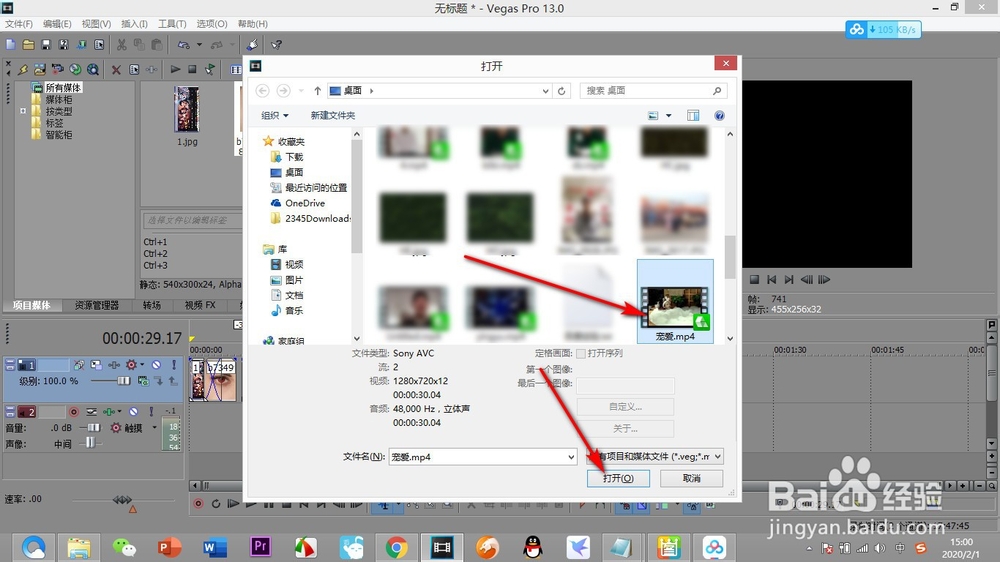Screen dimensions: 1000x562
Task: Open the 组织 dropdown in dialog
Action: (x=275, y=115)
